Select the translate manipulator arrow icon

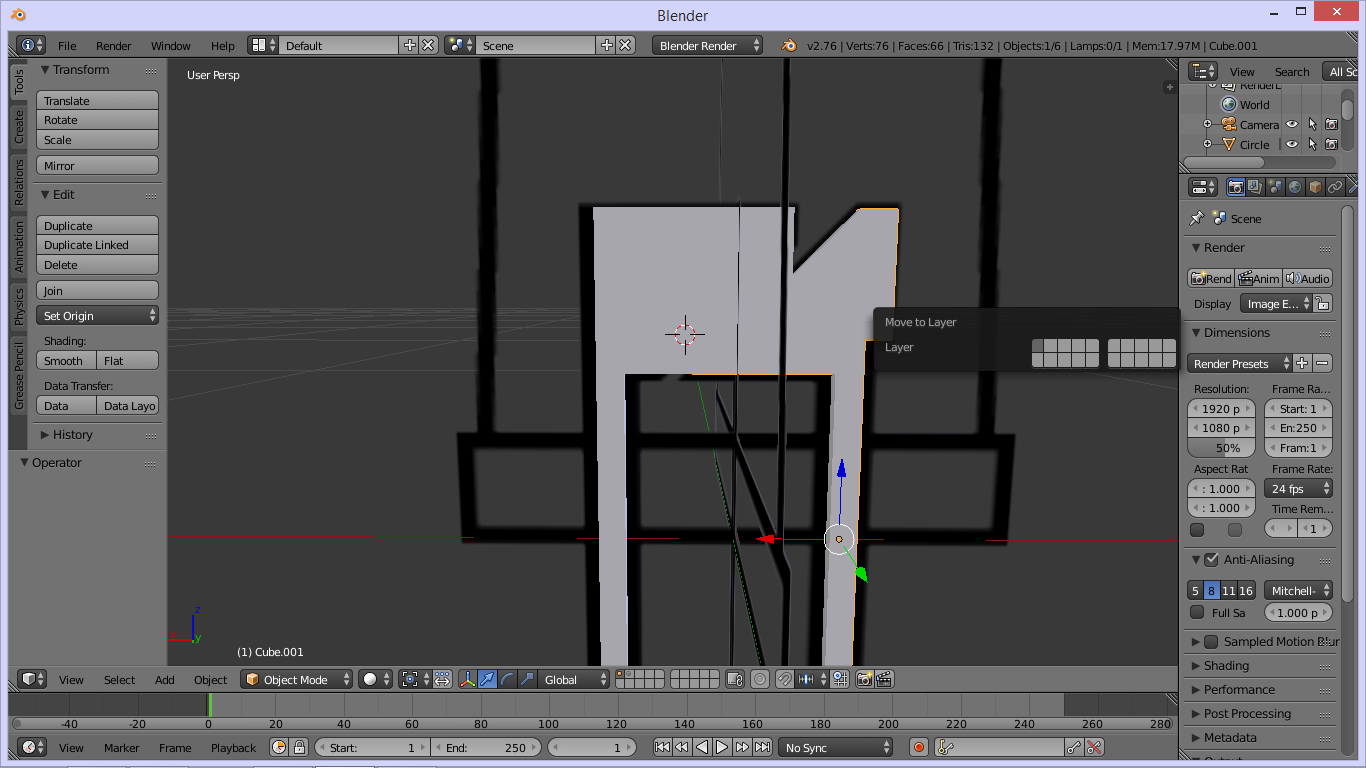coord(487,679)
